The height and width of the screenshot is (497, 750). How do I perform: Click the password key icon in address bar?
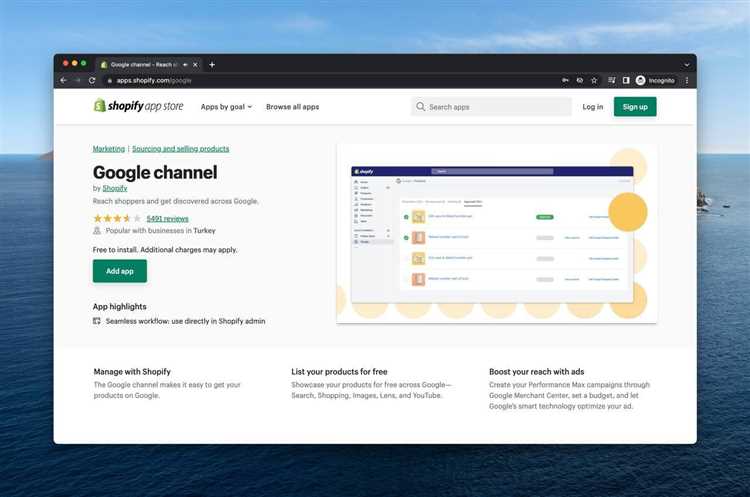(565, 80)
